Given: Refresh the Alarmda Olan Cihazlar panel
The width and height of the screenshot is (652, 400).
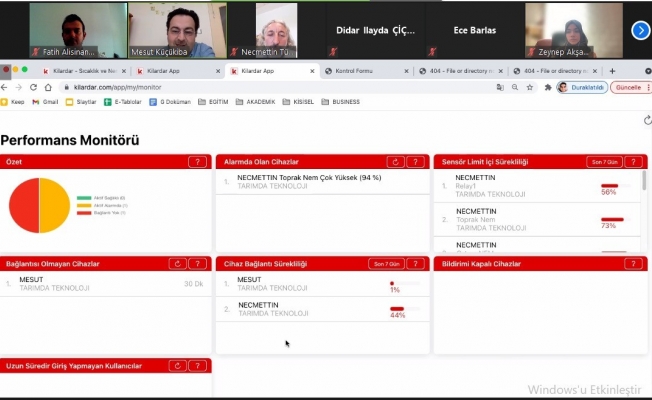Looking at the screenshot, I should (396, 162).
